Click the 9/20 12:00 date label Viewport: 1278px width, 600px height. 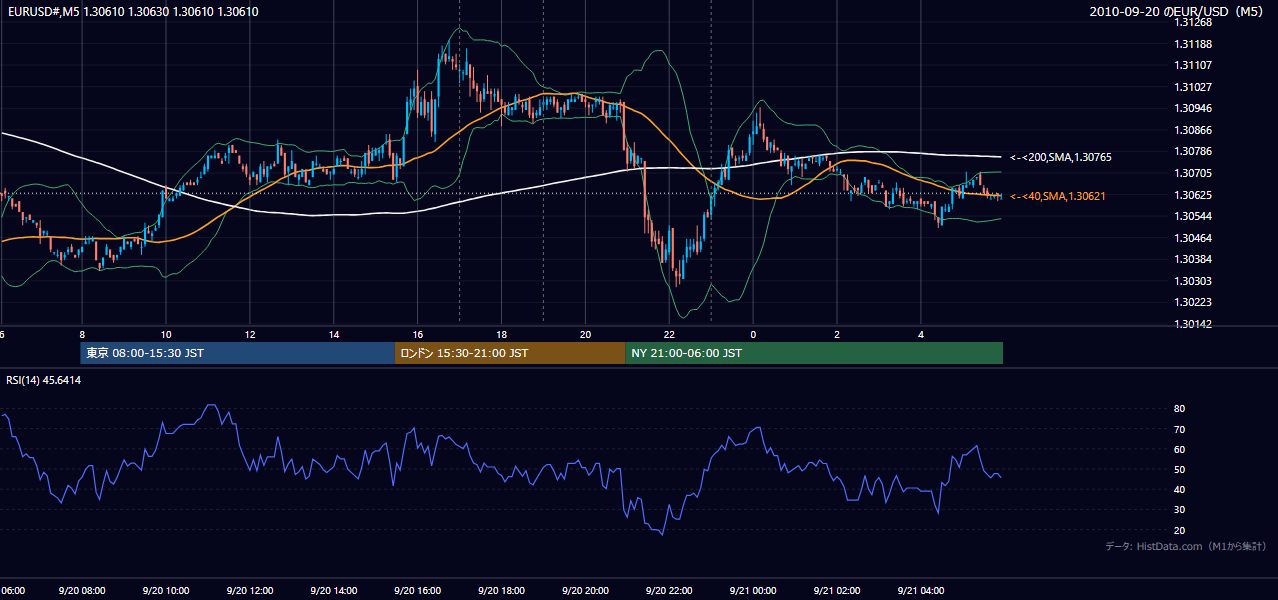pyautogui.click(x=250, y=591)
